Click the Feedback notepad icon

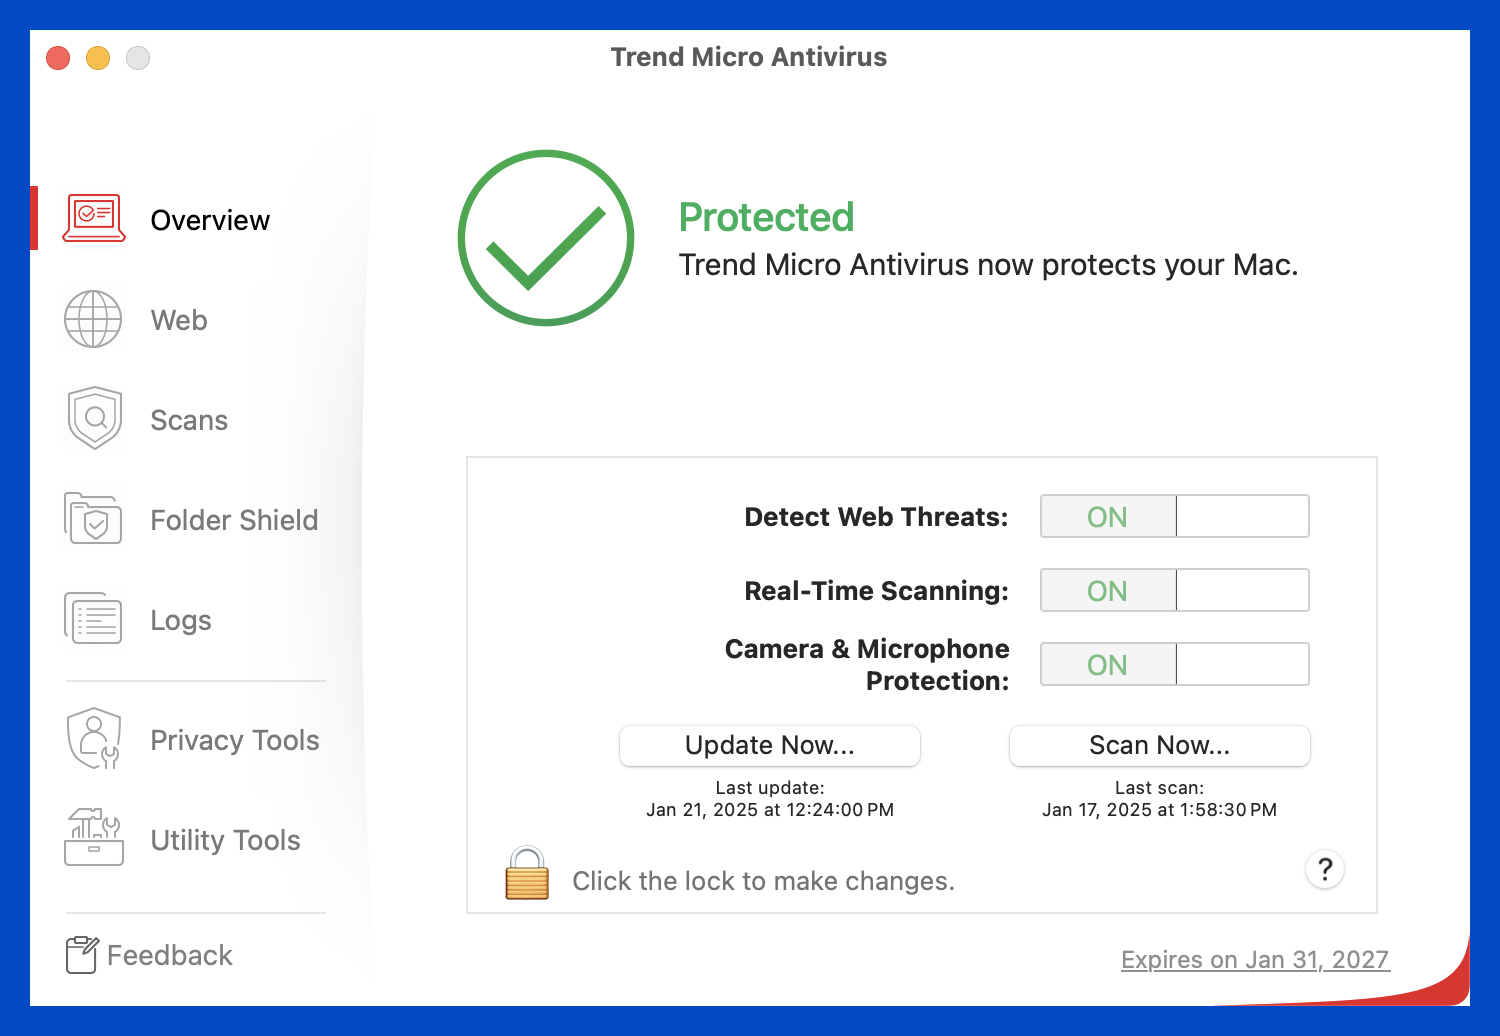82,955
